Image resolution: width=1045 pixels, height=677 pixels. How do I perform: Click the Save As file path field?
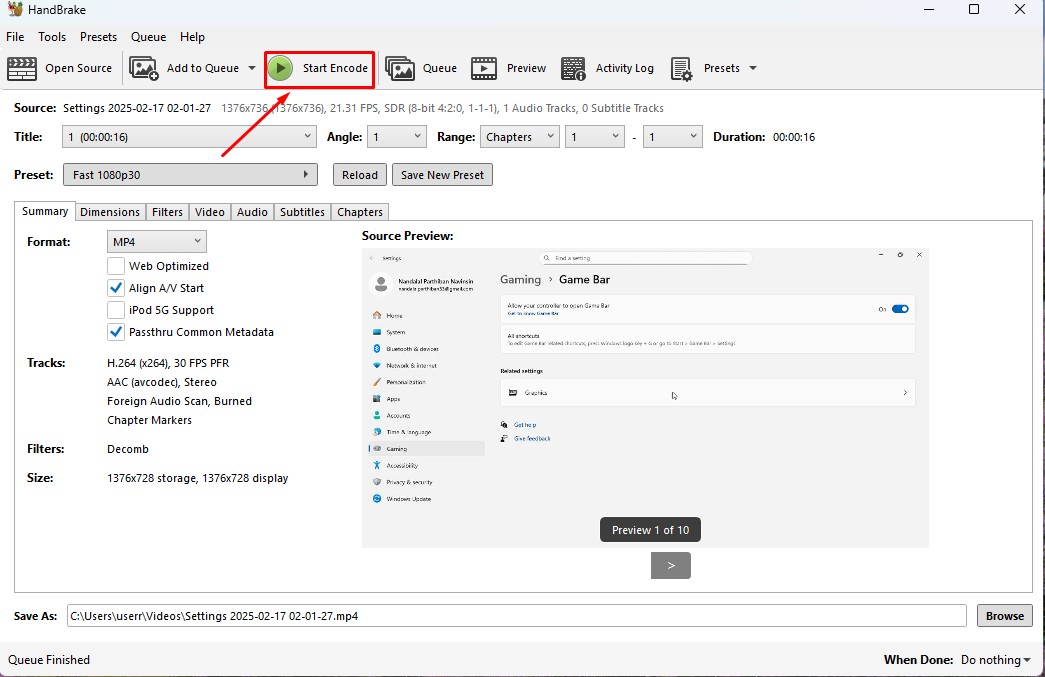[x=517, y=616]
